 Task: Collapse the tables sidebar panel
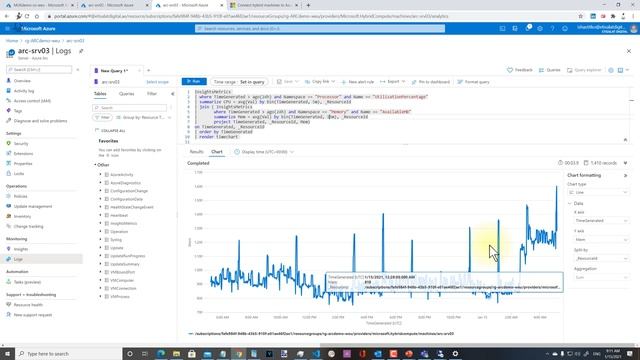pos(172,94)
